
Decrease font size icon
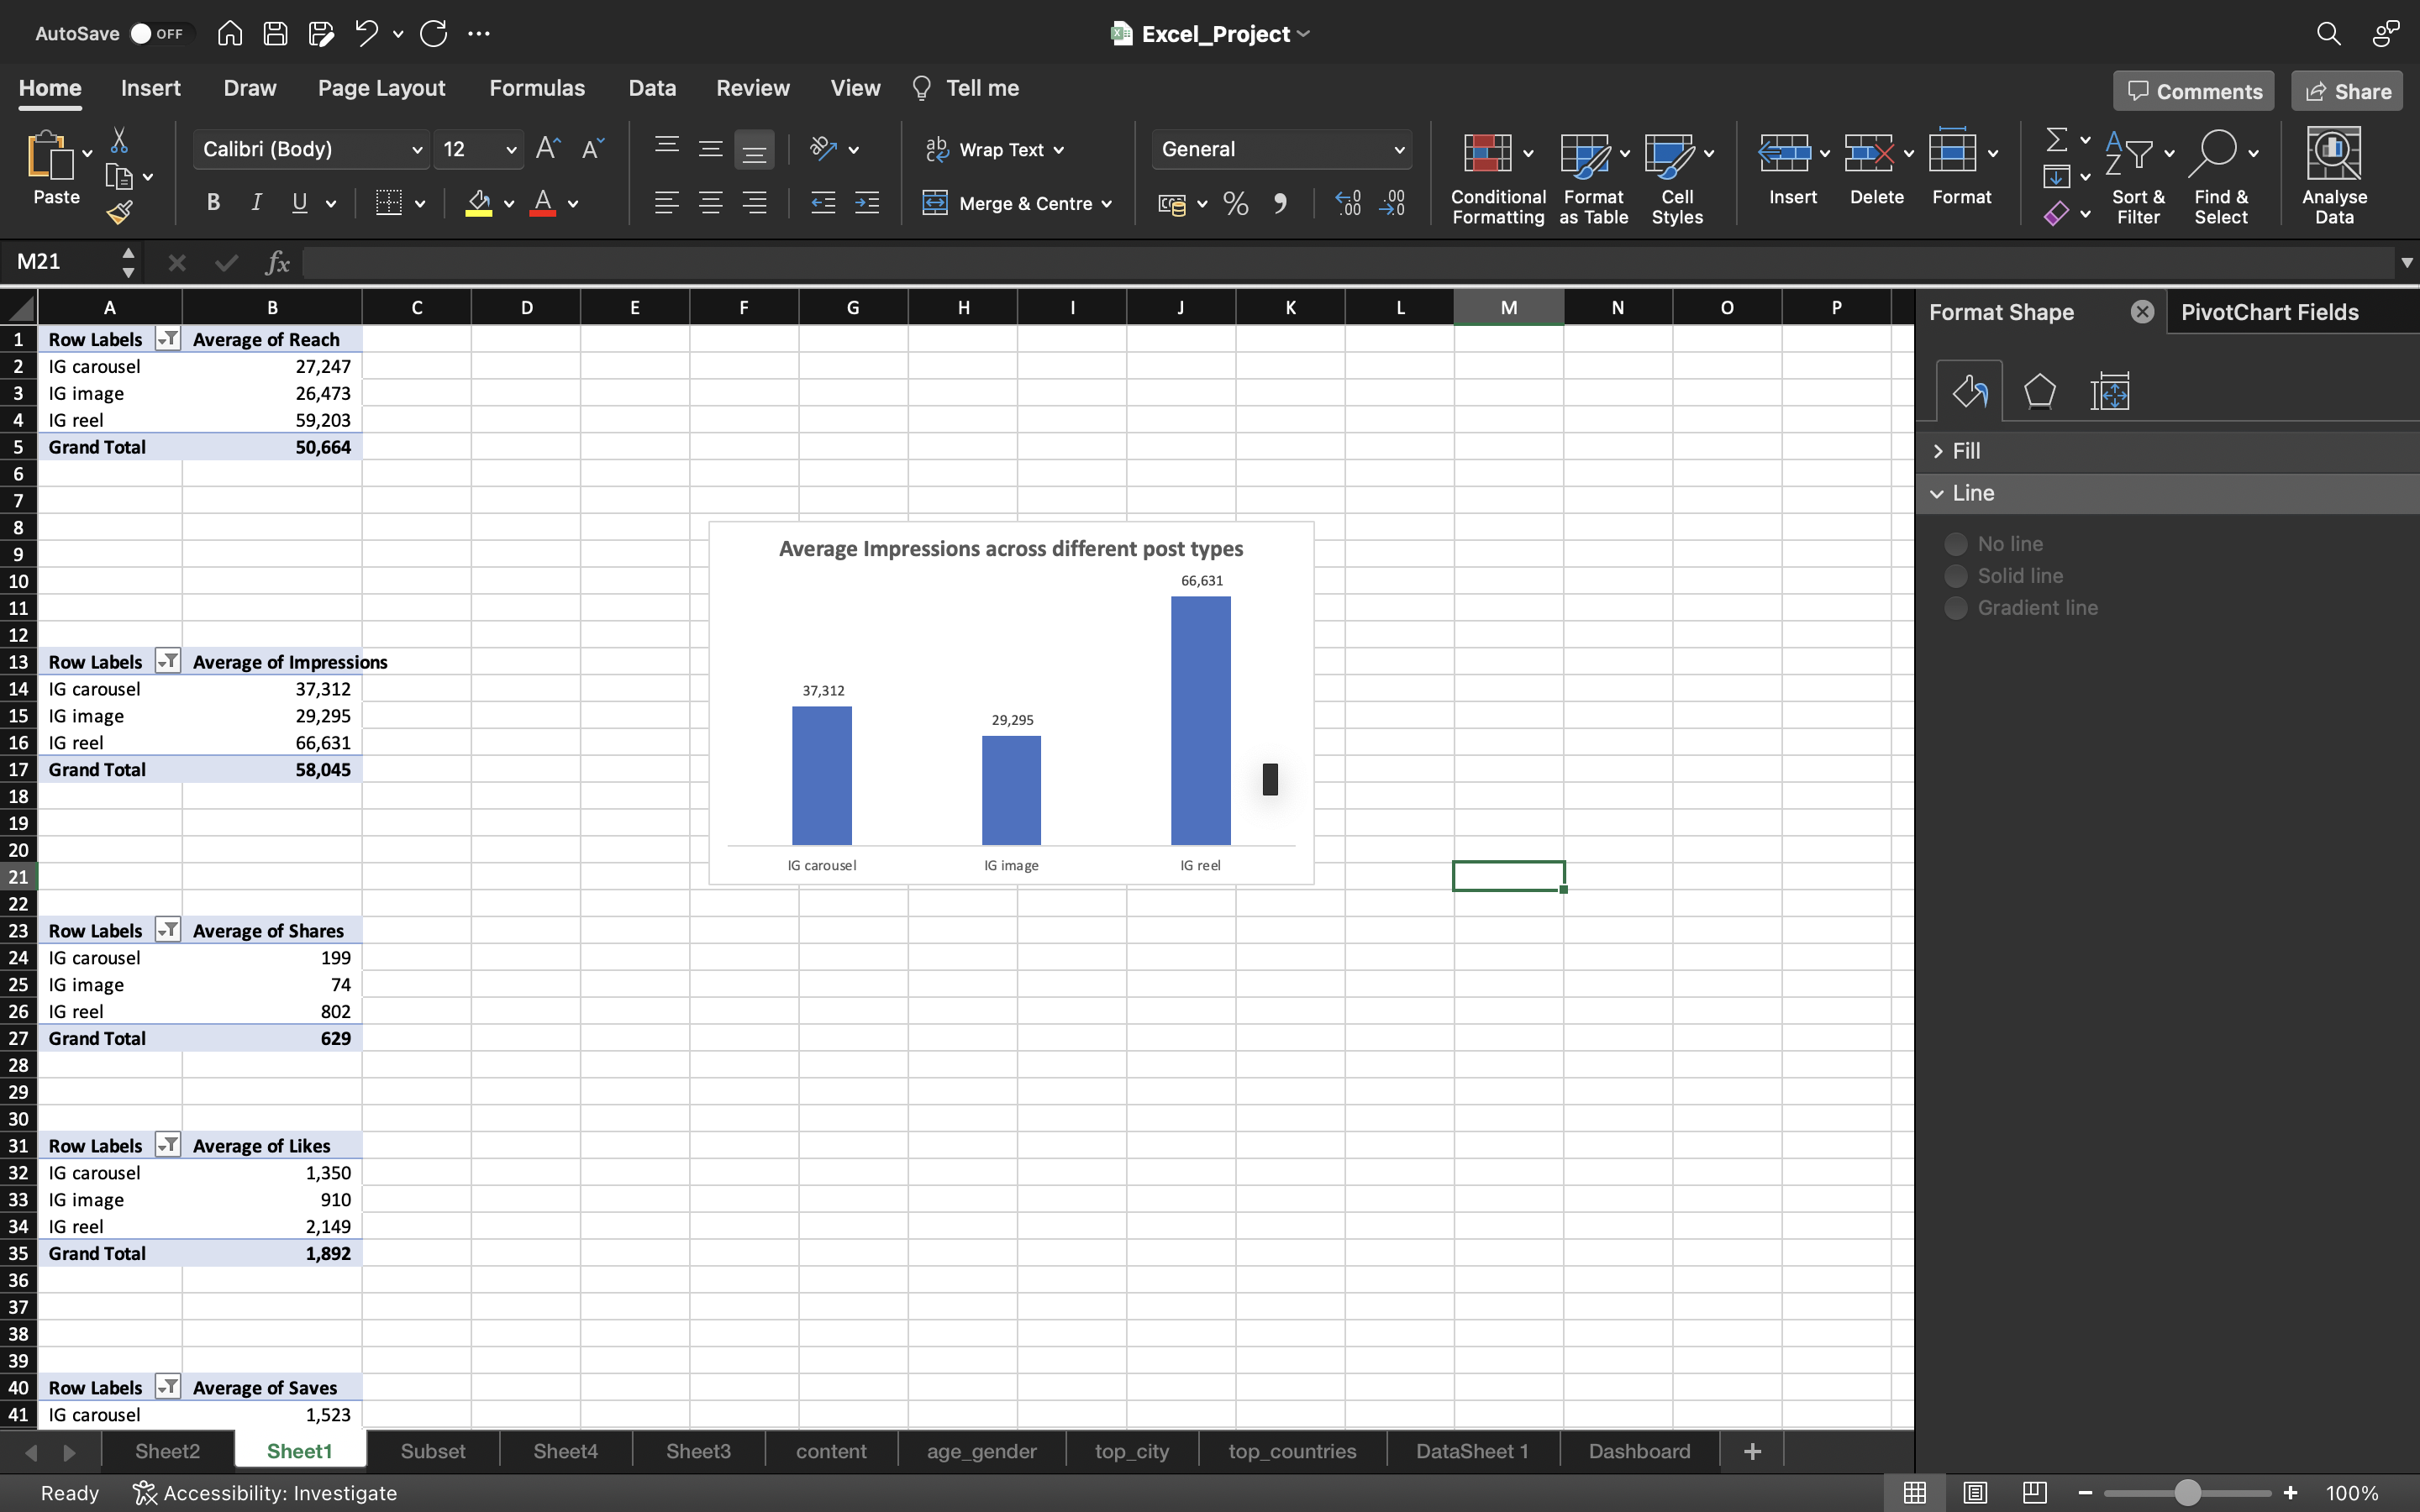592,149
